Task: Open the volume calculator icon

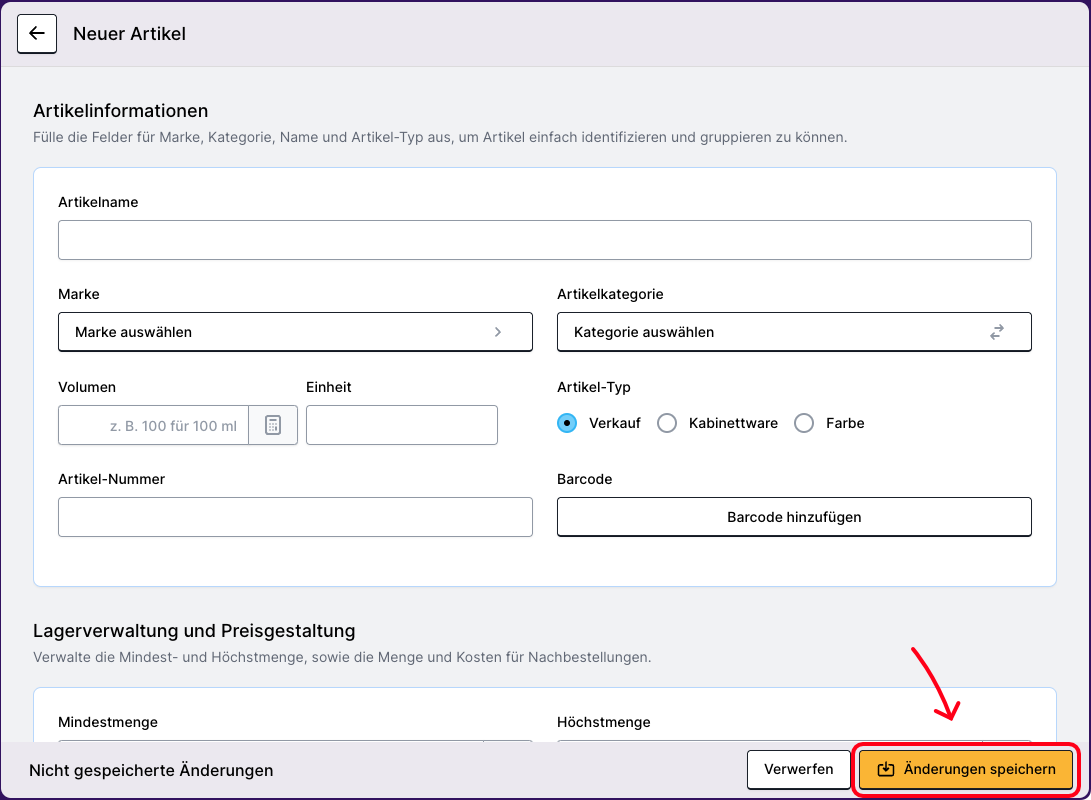Action: point(273,425)
